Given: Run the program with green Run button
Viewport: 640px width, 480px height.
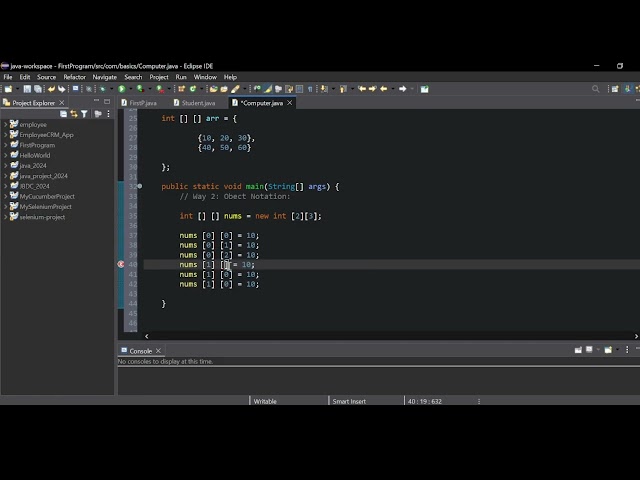Looking at the screenshot, I should (122, 89).
